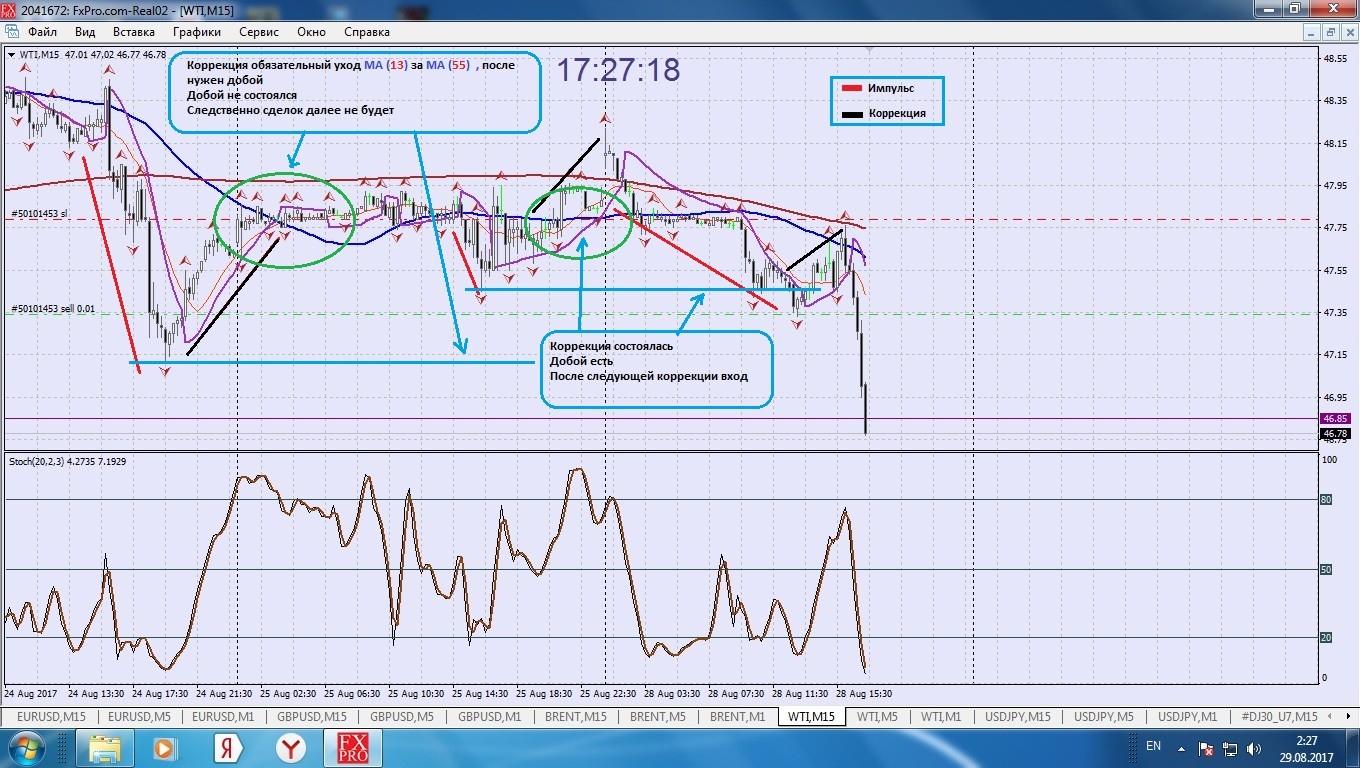
Task: Switch to the BRENT,M5 chart tab
Action: (656, 716)
